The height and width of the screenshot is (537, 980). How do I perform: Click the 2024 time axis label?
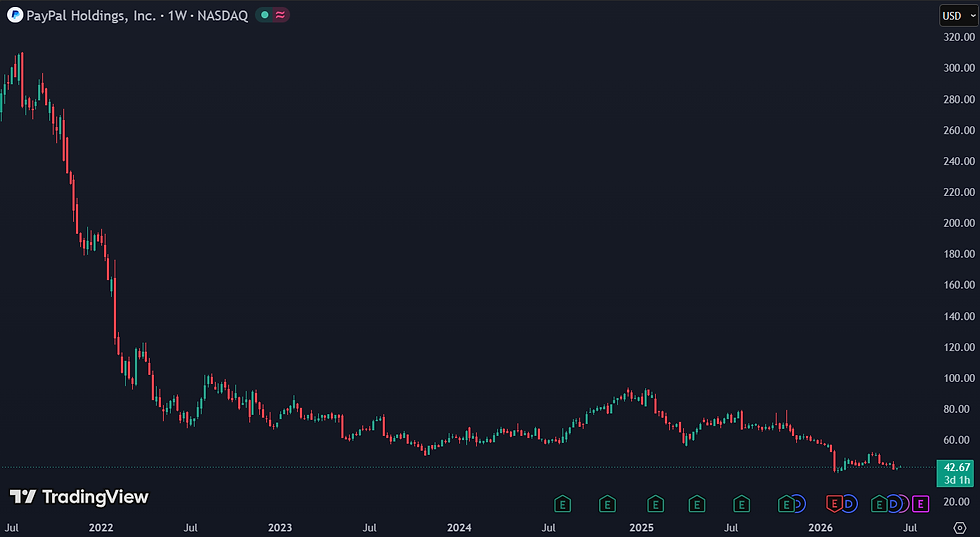point(459,528)
